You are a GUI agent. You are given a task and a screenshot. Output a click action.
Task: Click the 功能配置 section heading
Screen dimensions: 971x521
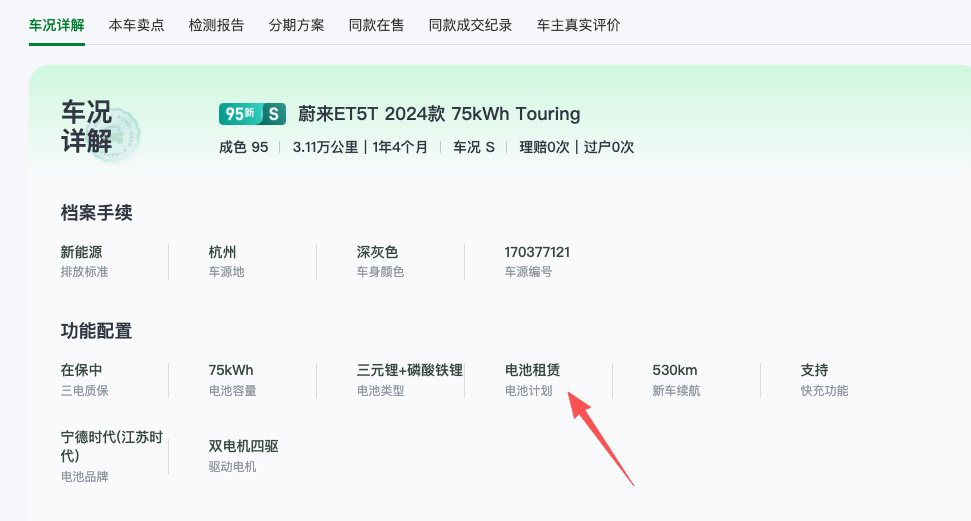(x=96, y=331)
